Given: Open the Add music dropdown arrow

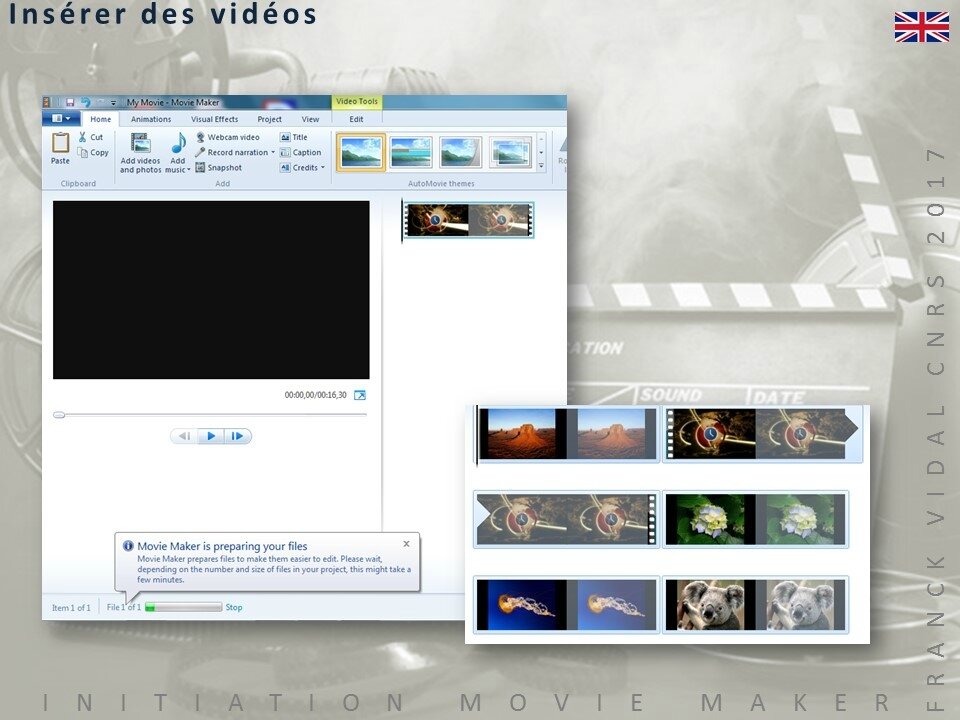Looking at the screenshot, I should (189, 170).
